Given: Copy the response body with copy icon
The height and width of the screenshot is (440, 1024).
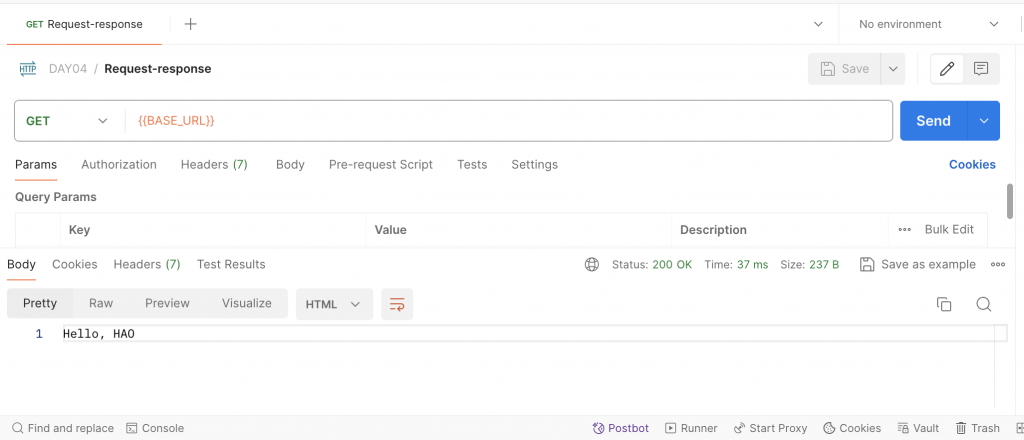Looking at the screenshot, I should (943, 304).
